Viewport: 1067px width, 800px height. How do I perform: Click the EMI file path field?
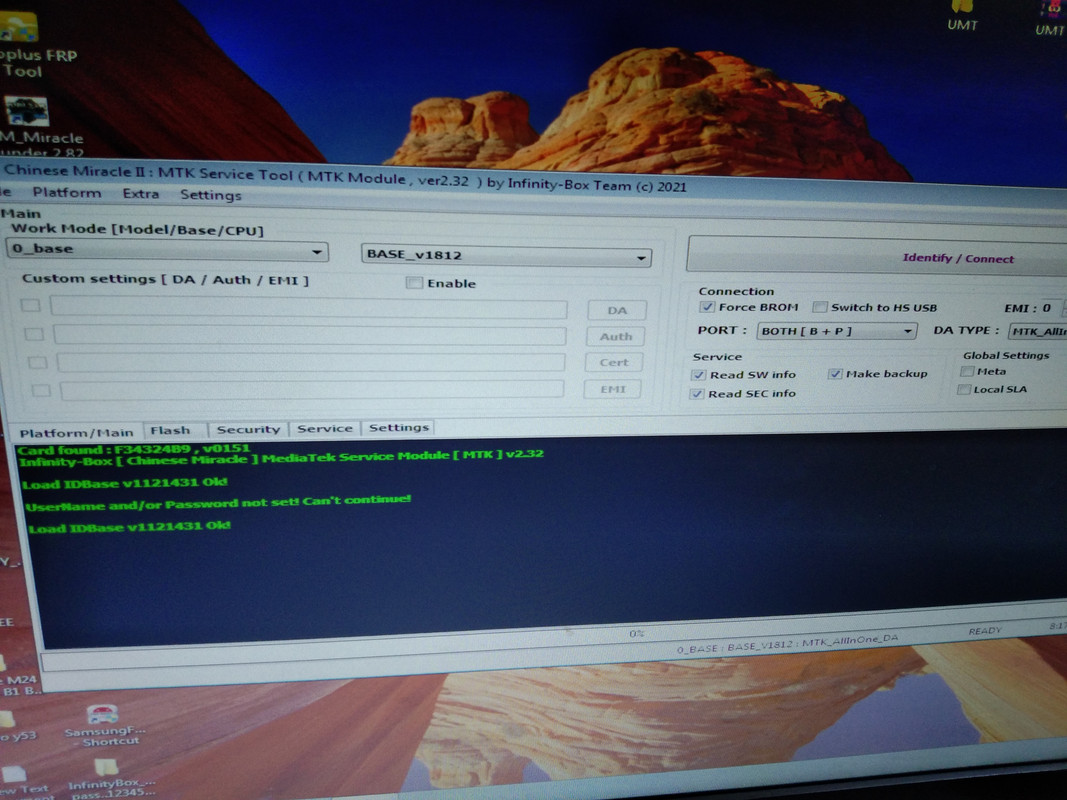(x=312, y=389)
